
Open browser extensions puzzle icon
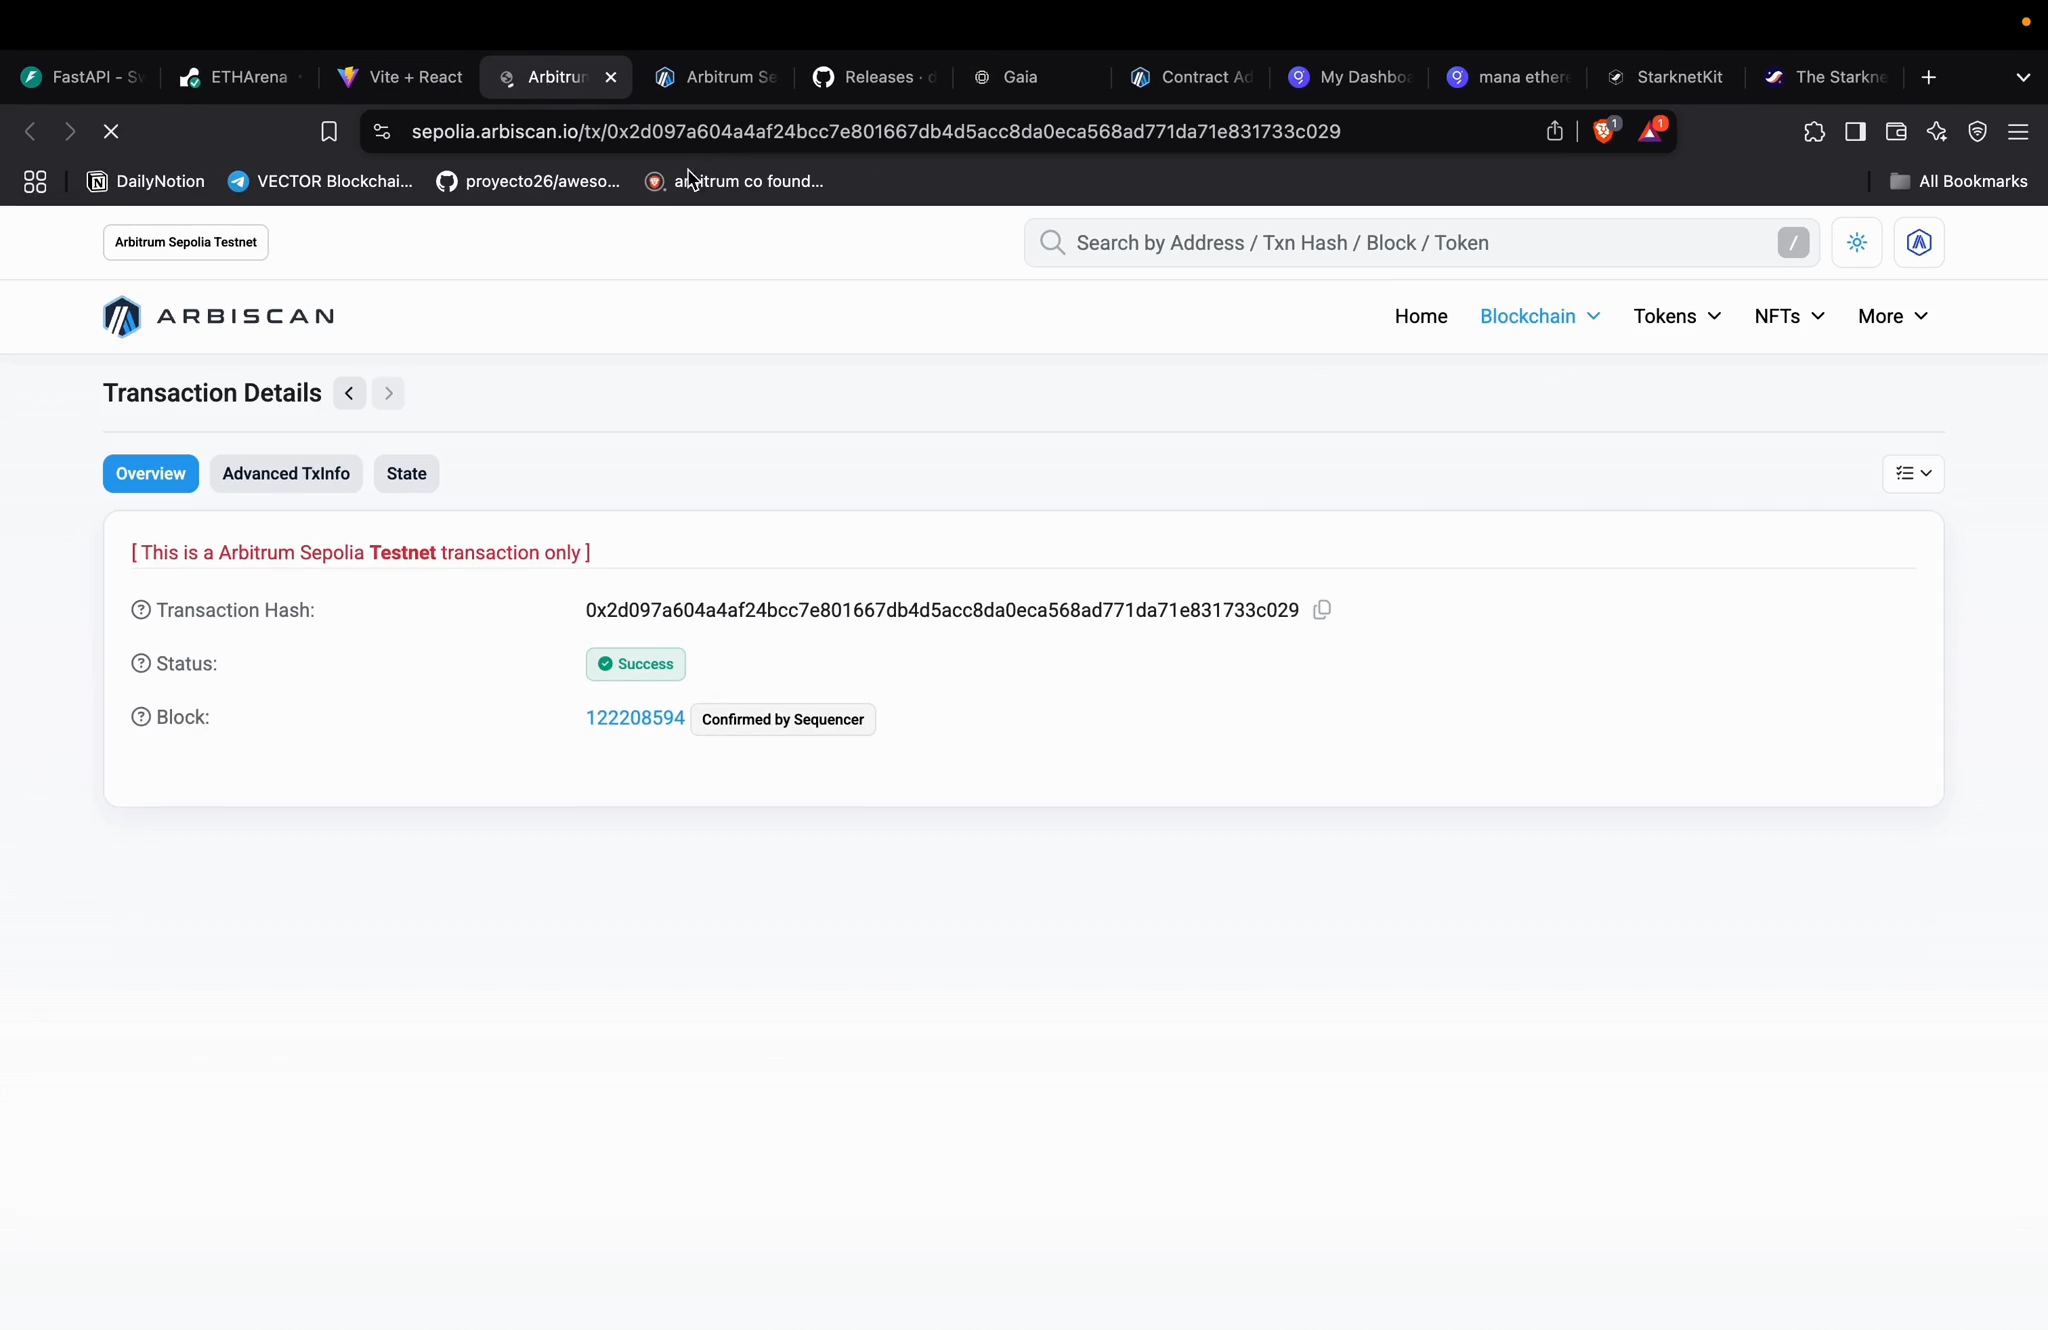click(1814, 131)
